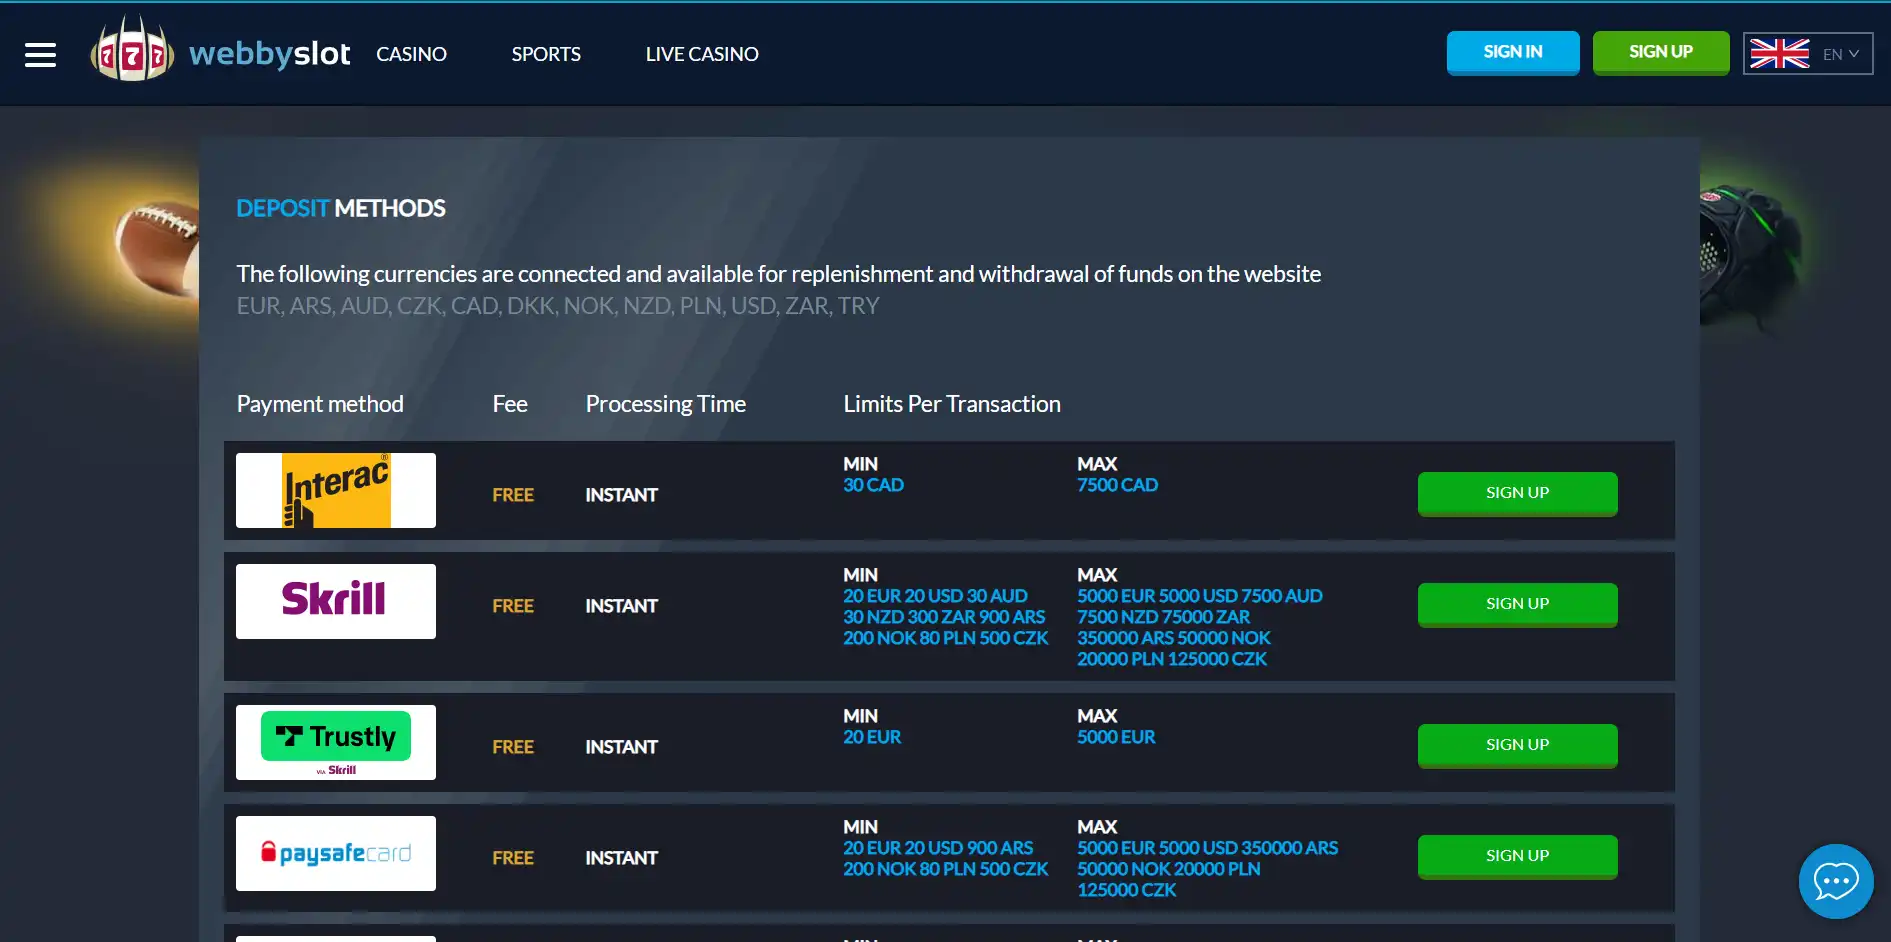Sign up using the paysafecard row button
1891x942 pixels.
pyautogui.click(x=1517, y=856)
